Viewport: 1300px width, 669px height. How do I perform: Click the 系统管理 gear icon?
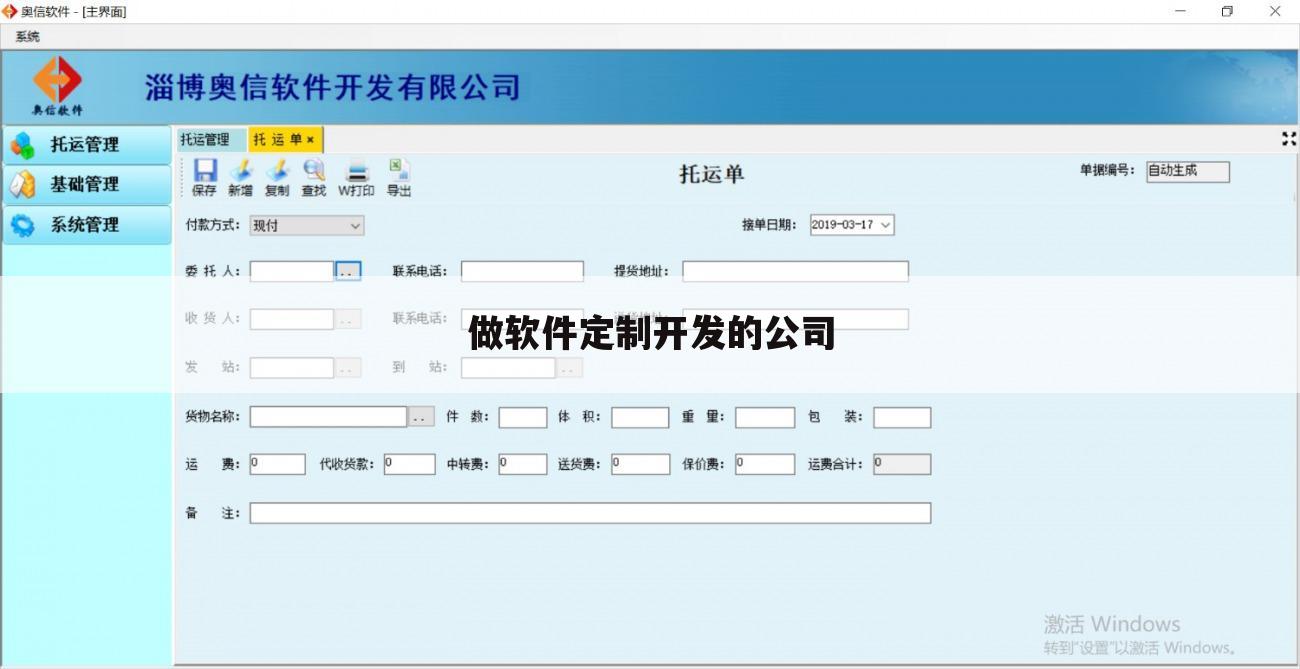point(25,224)
